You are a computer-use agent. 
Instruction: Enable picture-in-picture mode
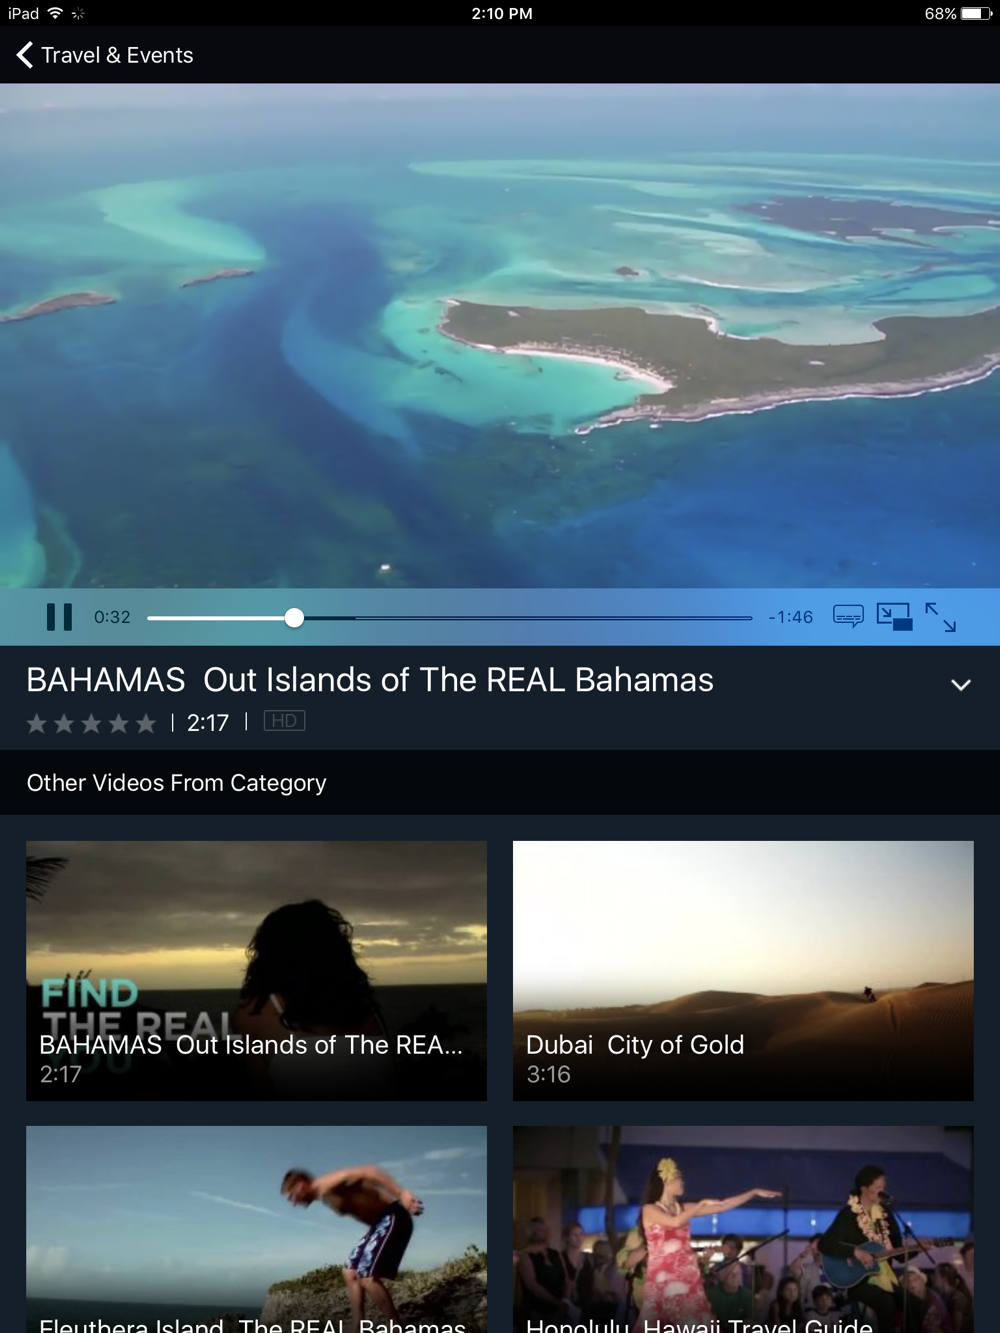pyautogui.click(x=894, y=616)
